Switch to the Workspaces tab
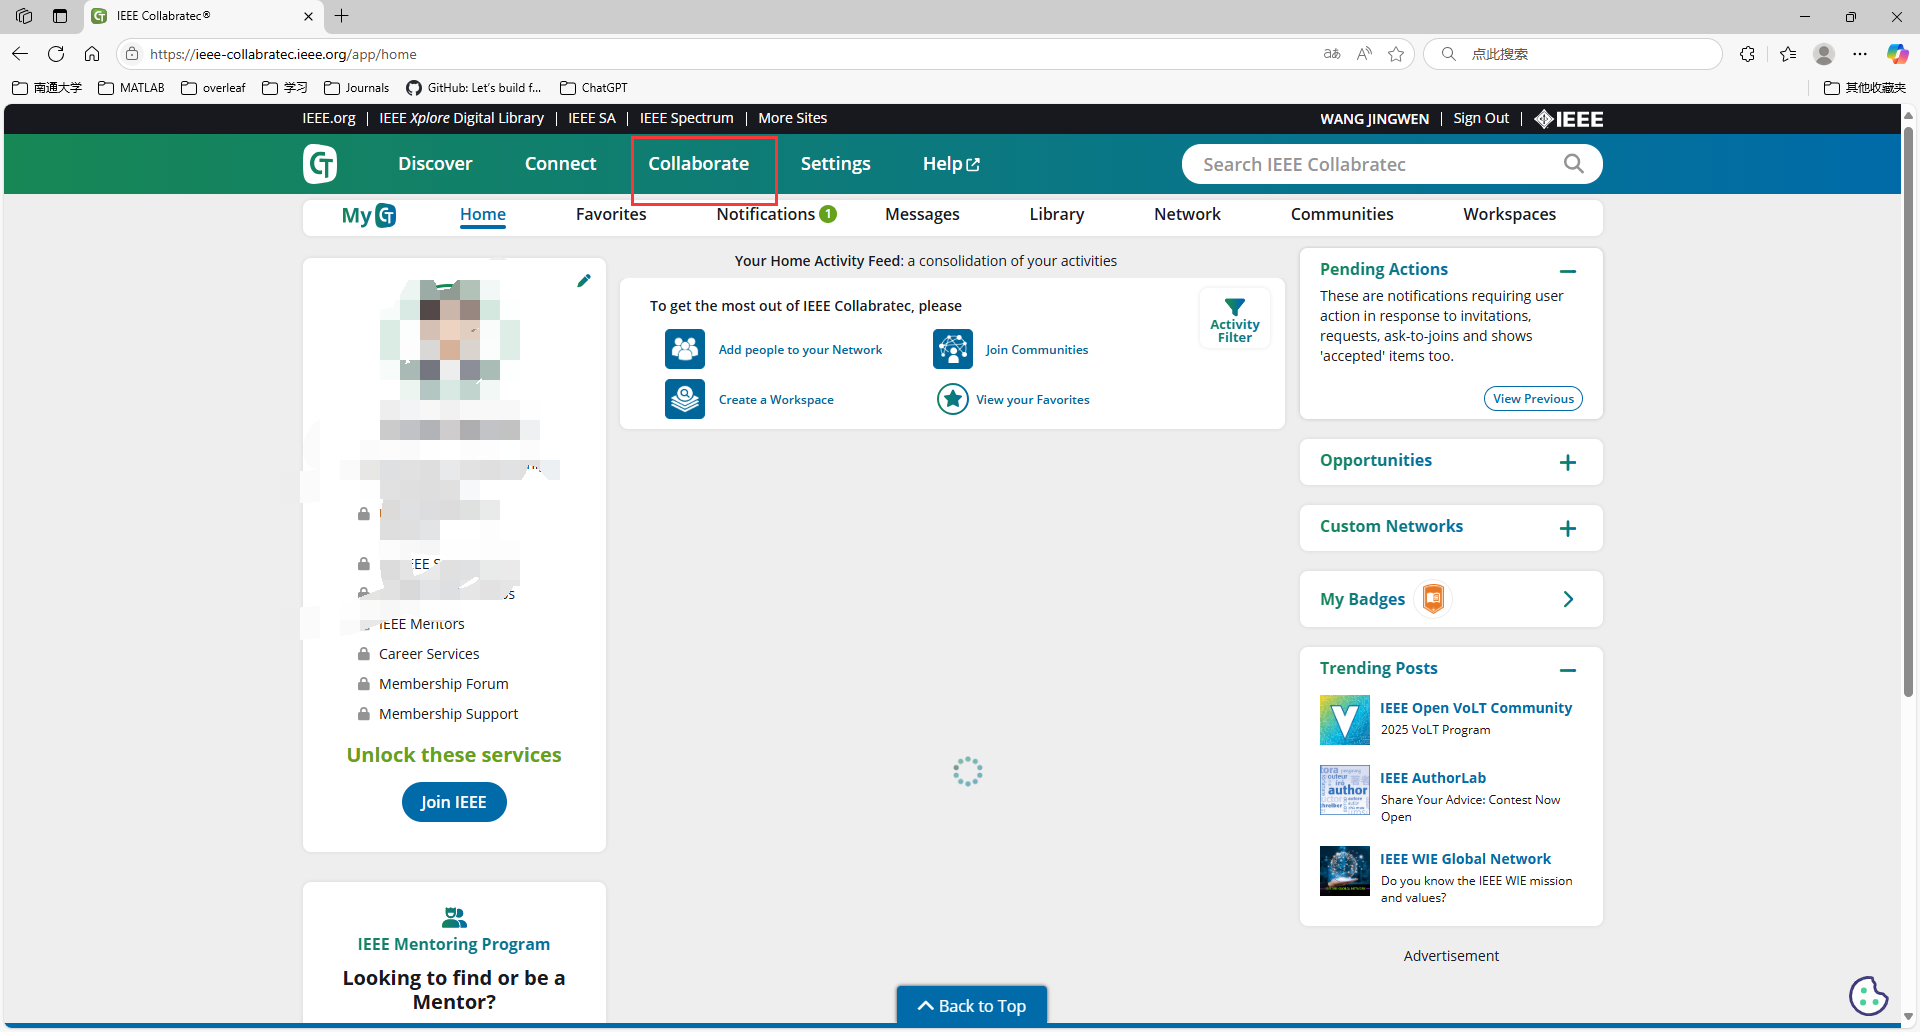1920x1032 pixels. (x=1509, y=214)
